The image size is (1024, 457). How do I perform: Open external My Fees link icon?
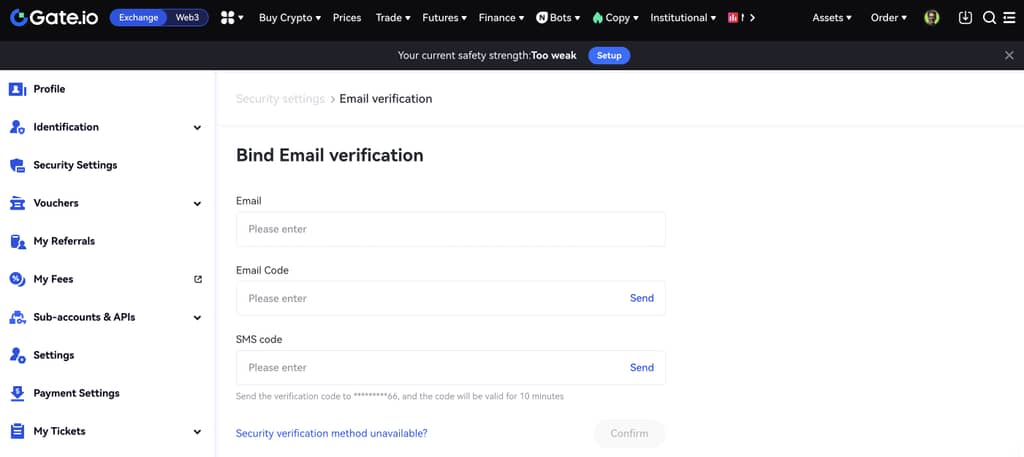197,279
